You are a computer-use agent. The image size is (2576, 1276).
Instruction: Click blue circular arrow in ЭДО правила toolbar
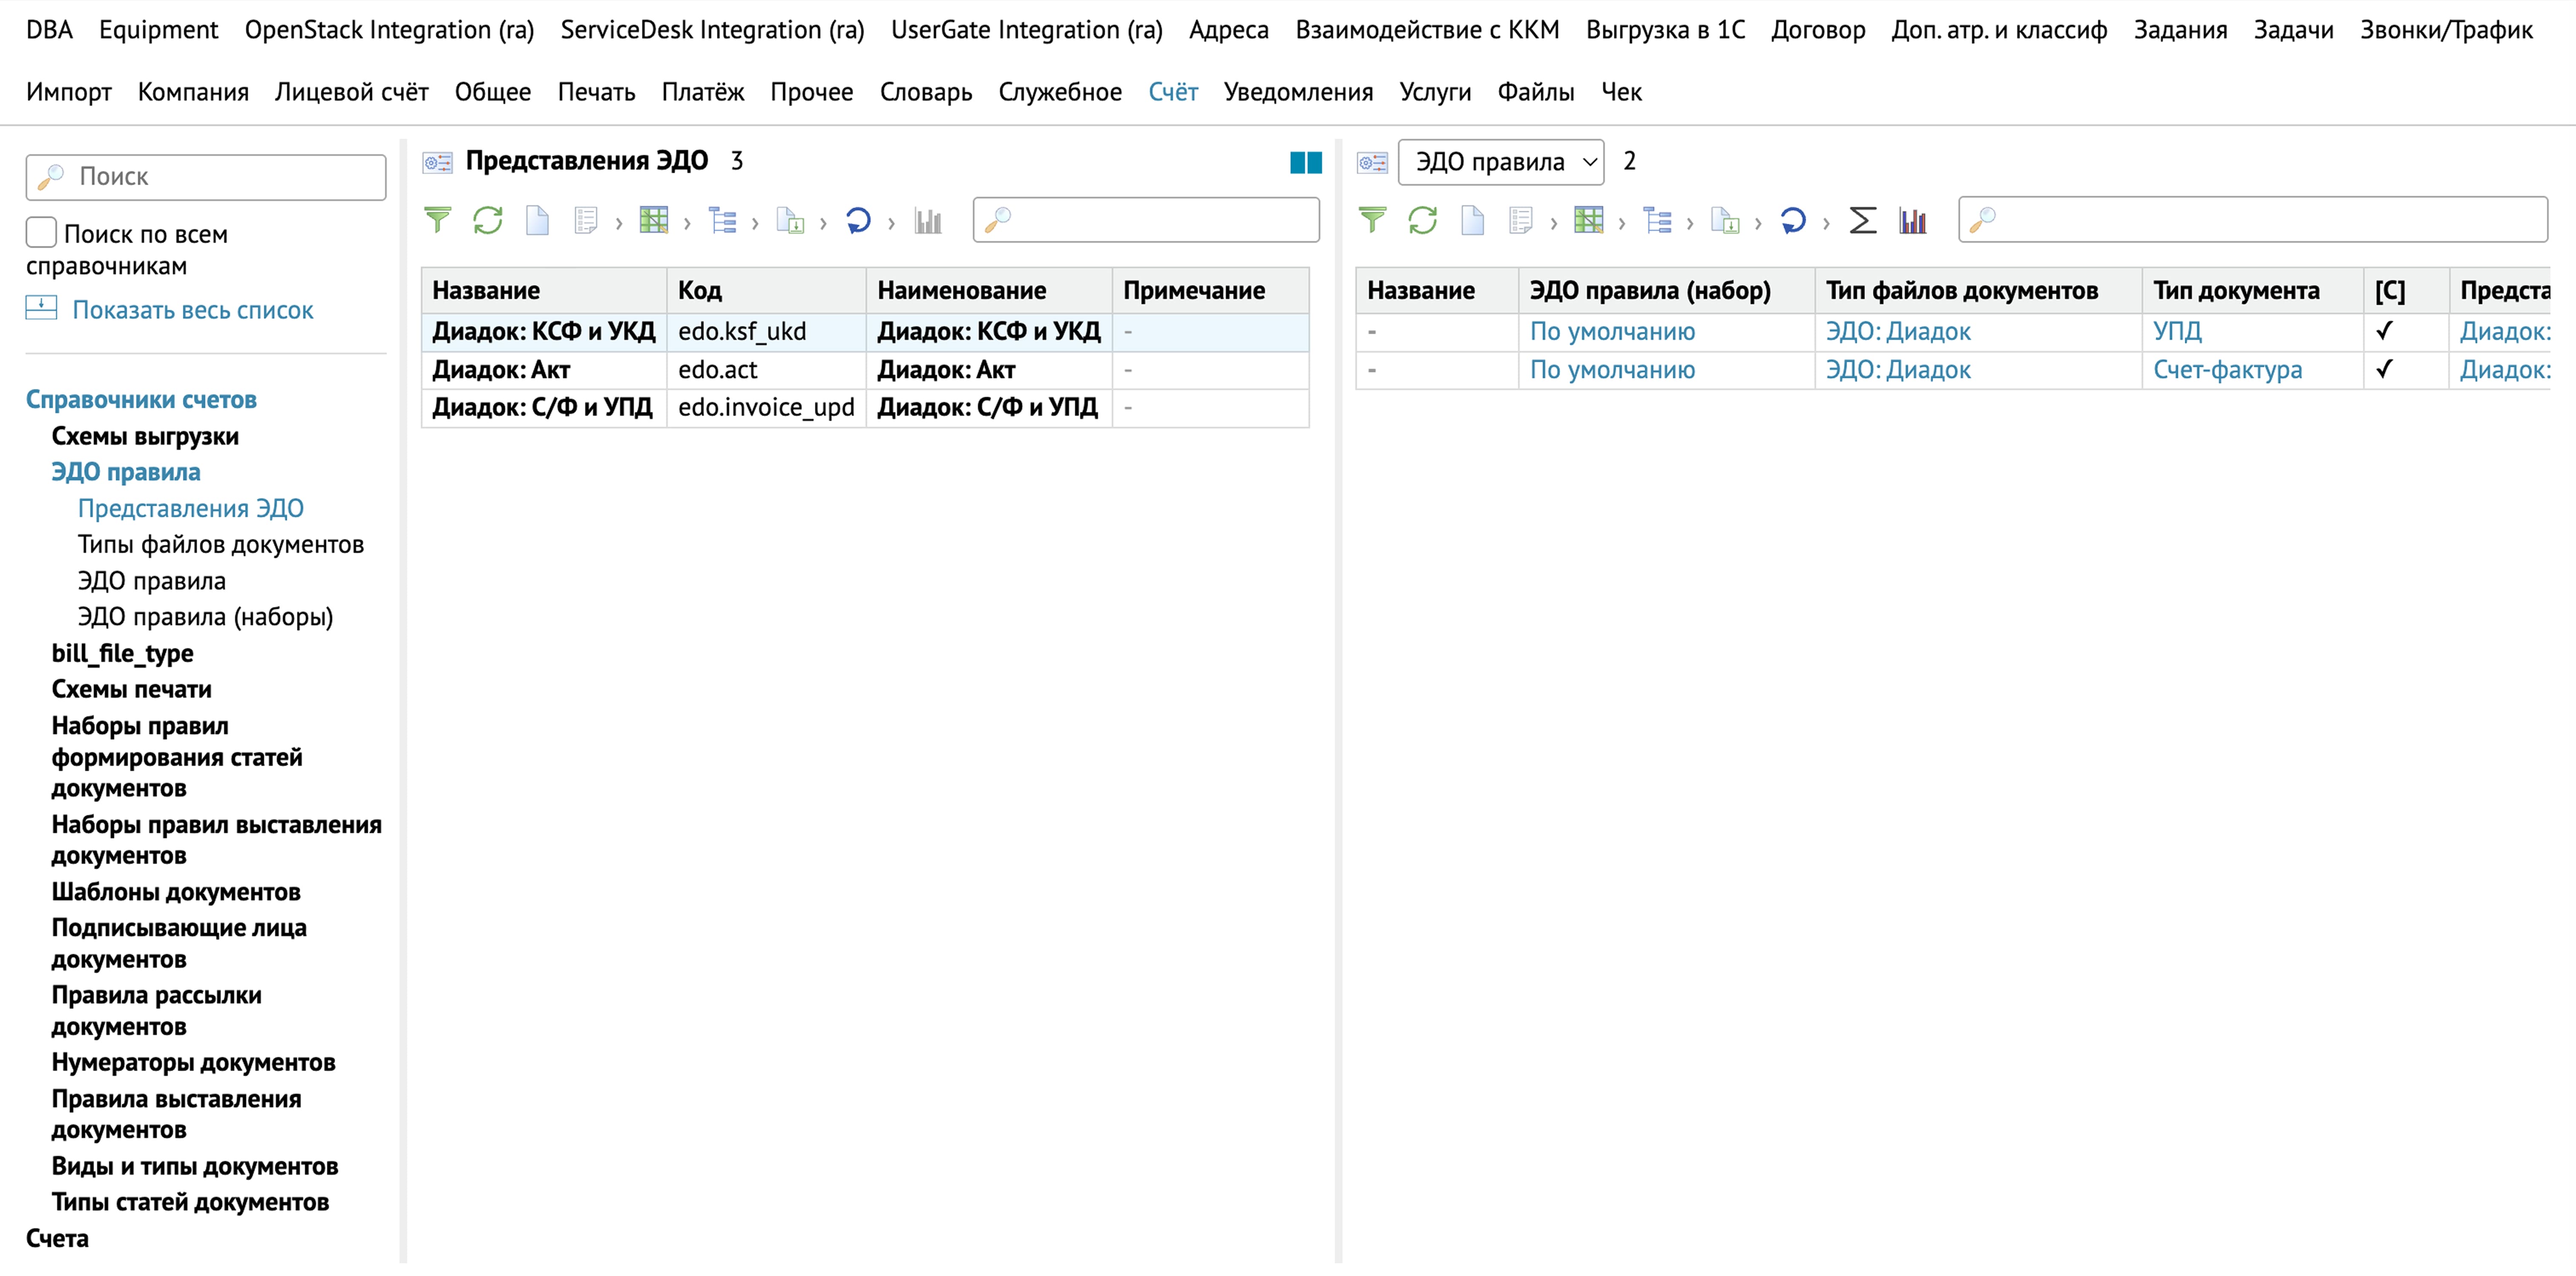[x=1793, y=220]
